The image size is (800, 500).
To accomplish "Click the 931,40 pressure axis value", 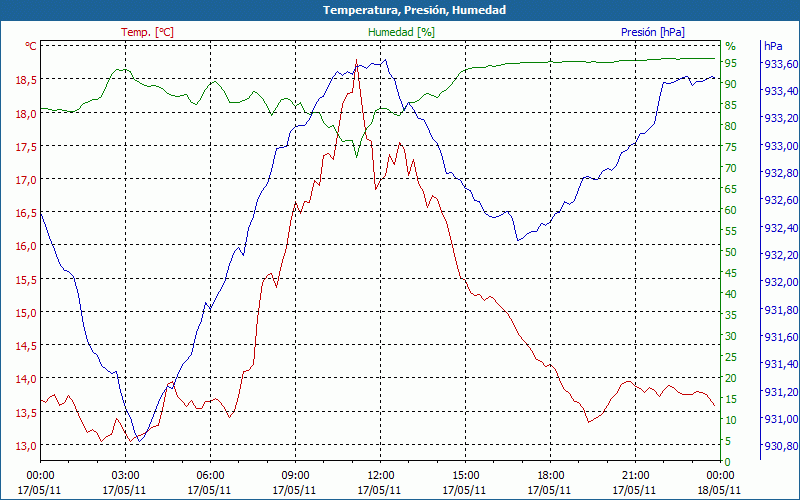I will (780, 364).
